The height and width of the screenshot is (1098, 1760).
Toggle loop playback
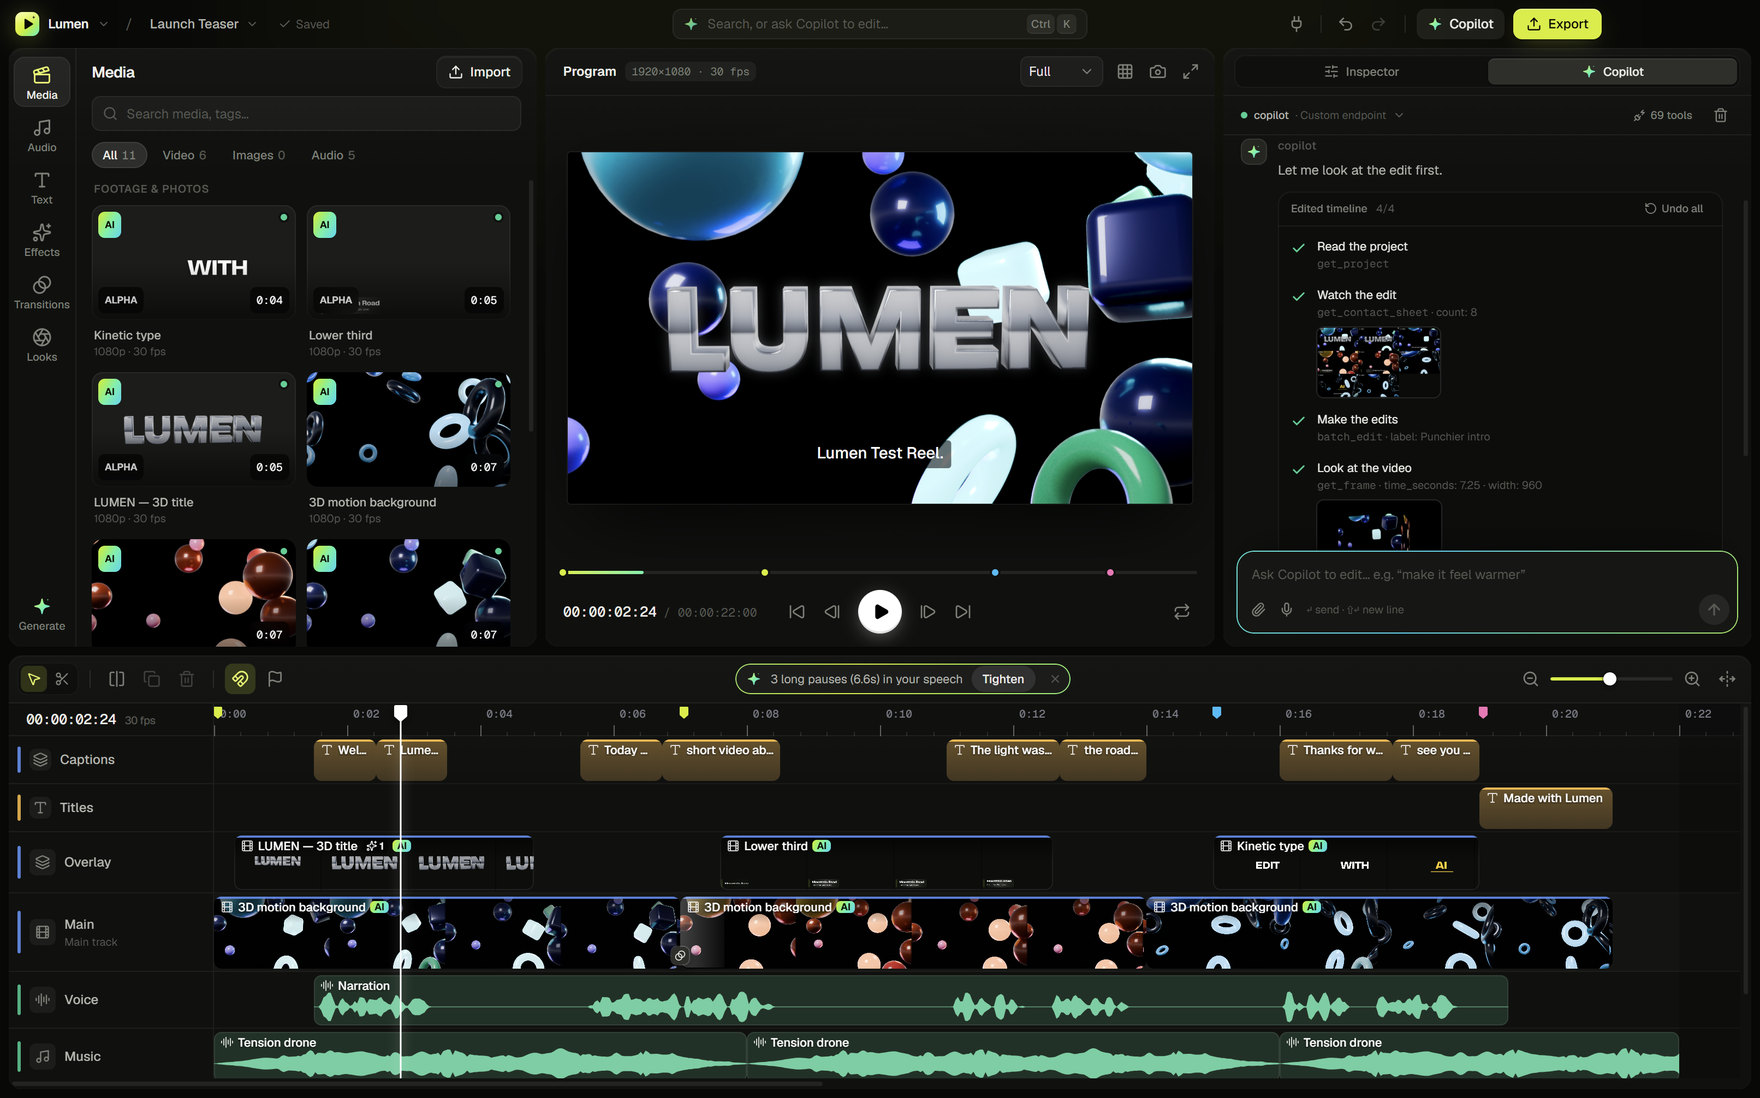[1181, 611]
